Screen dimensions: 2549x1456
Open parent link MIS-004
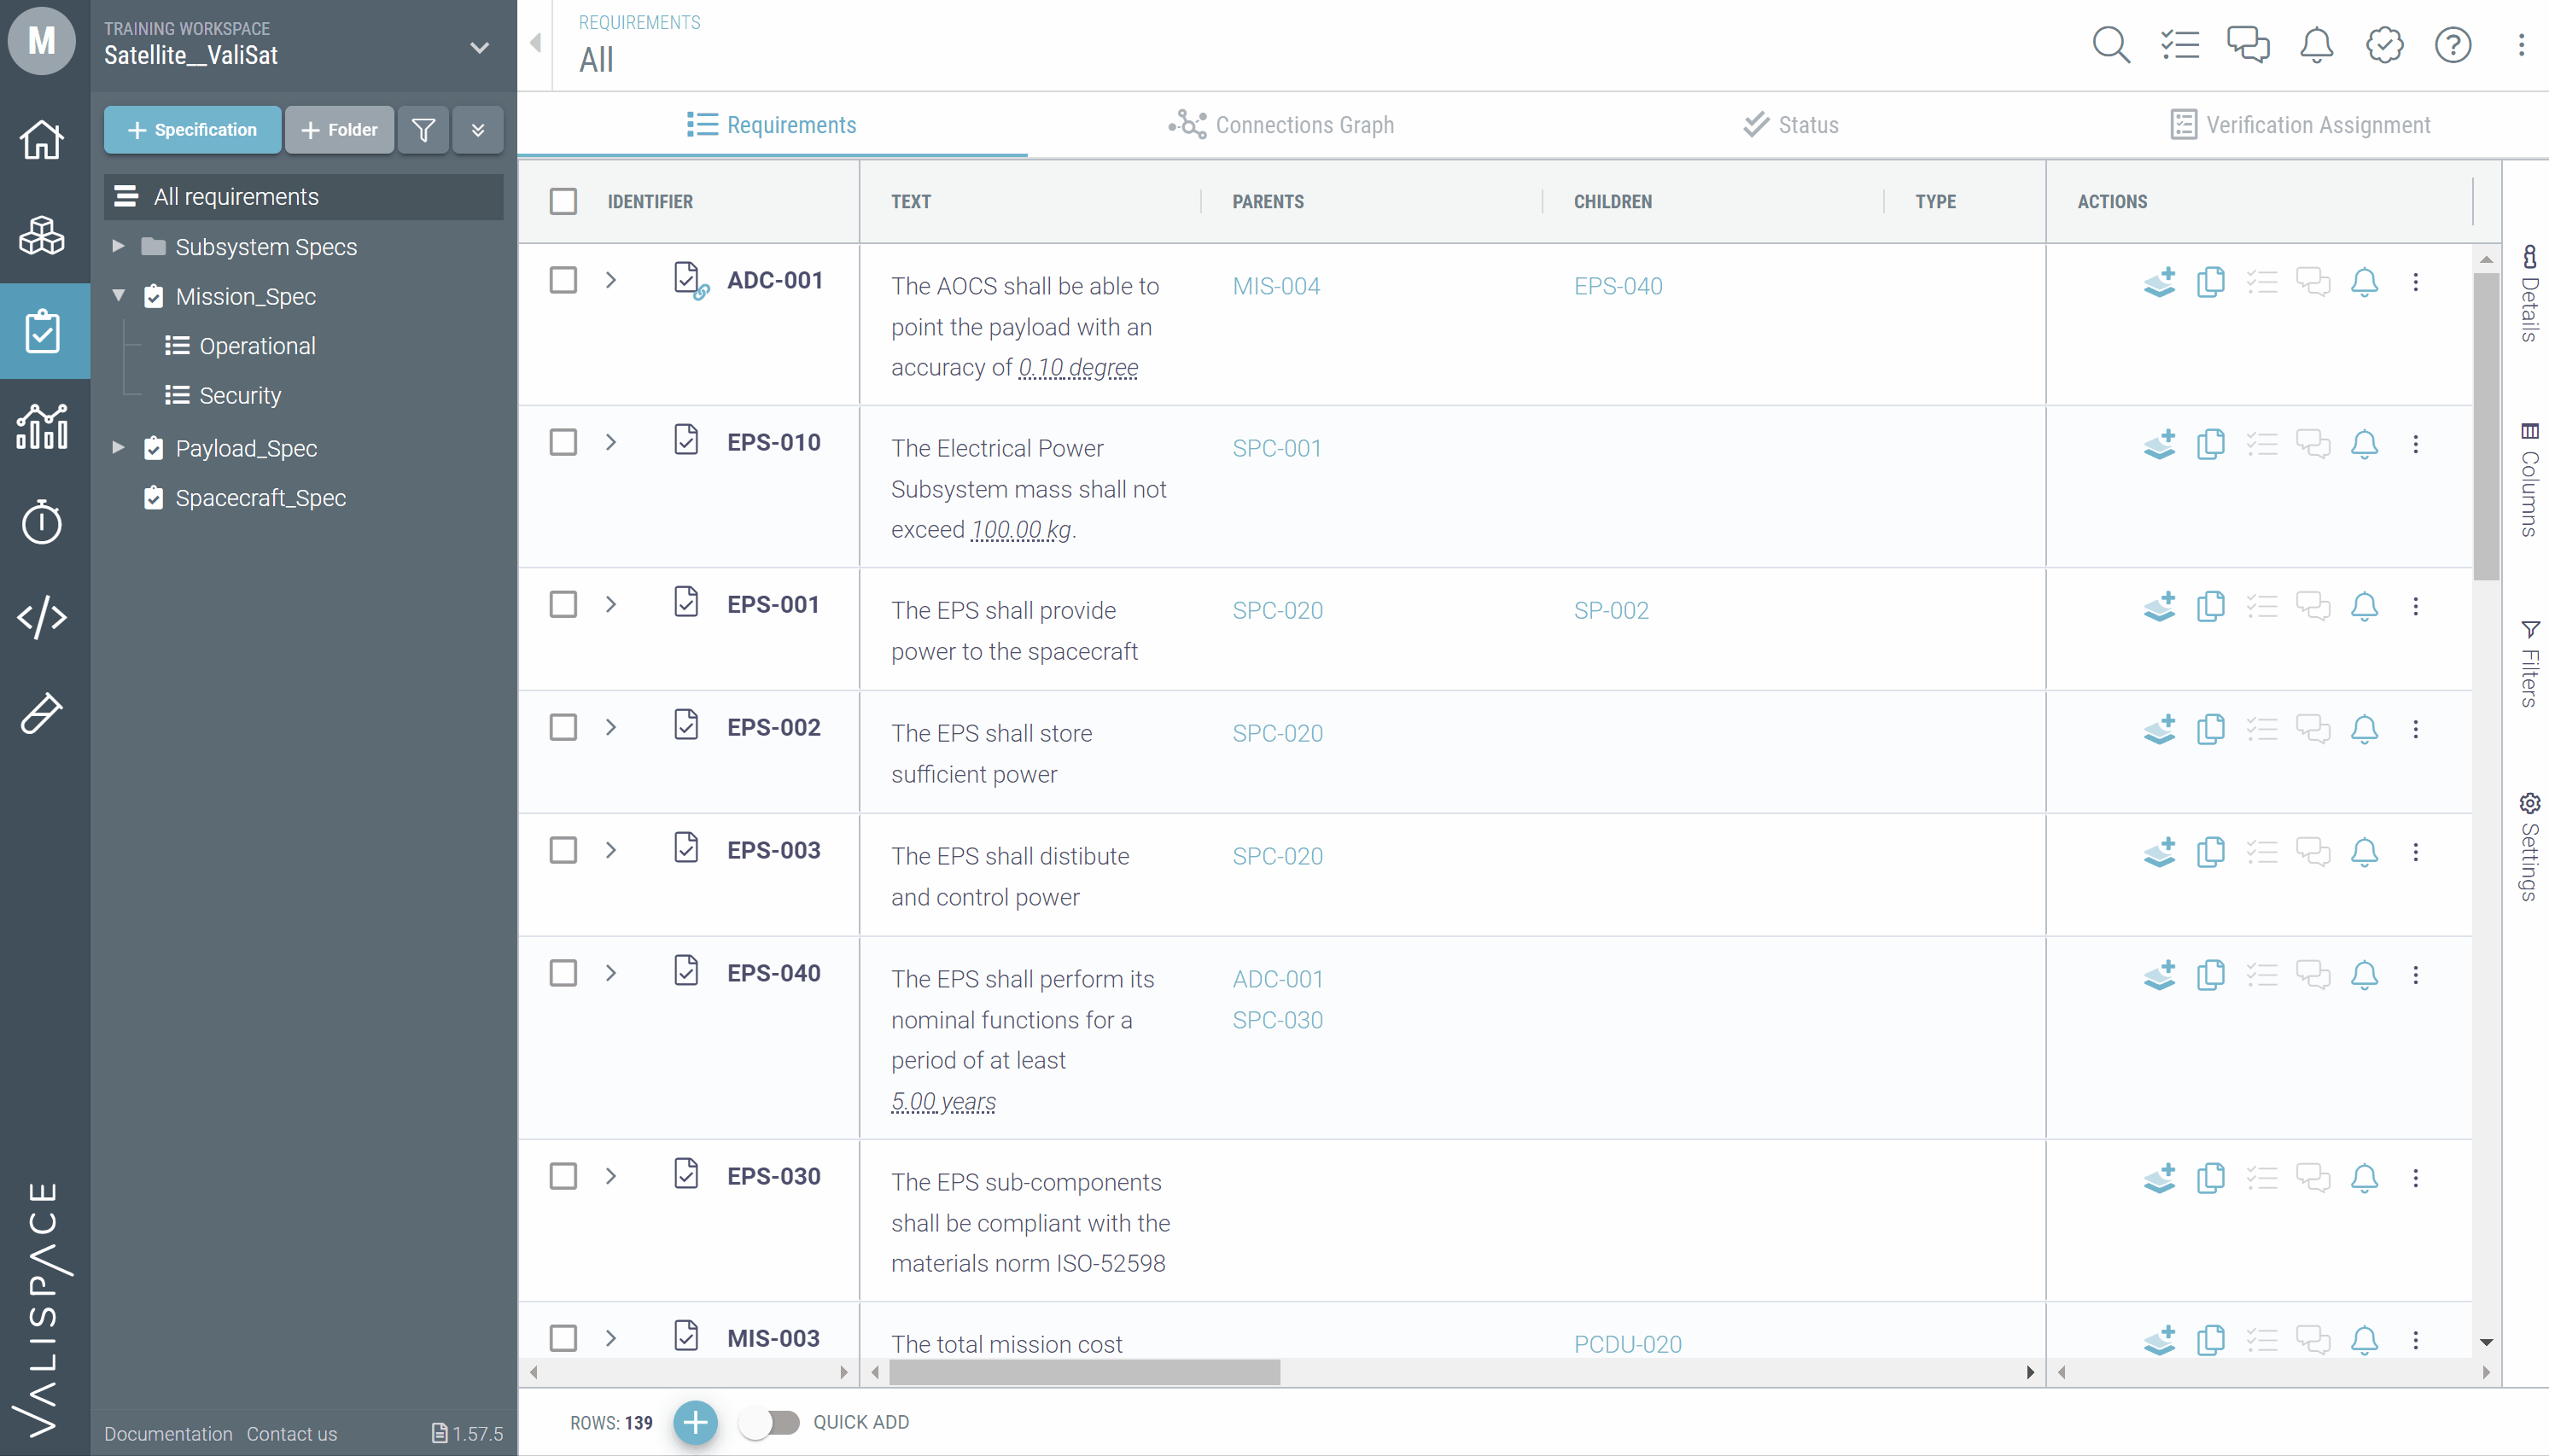[1275, 286]
